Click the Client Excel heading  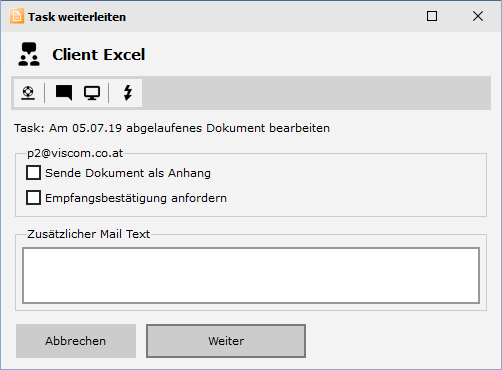(x=99, y=55)
